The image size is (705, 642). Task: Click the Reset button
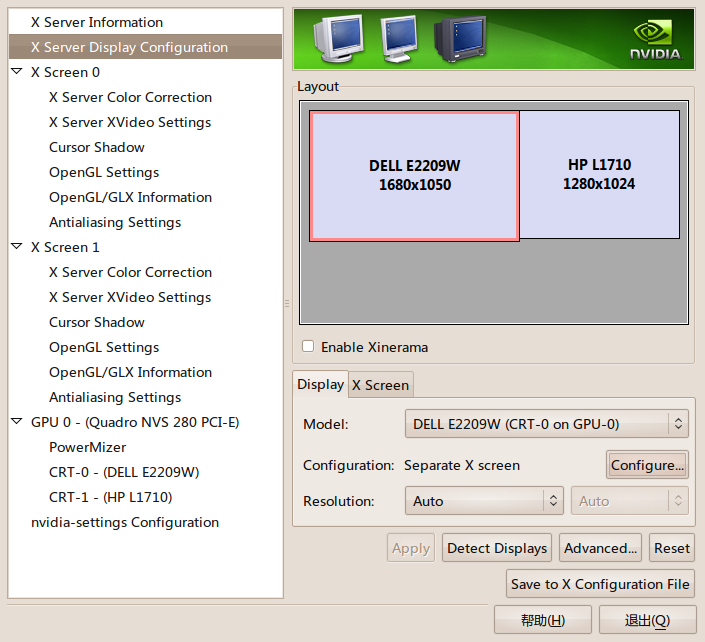(672, 548)
